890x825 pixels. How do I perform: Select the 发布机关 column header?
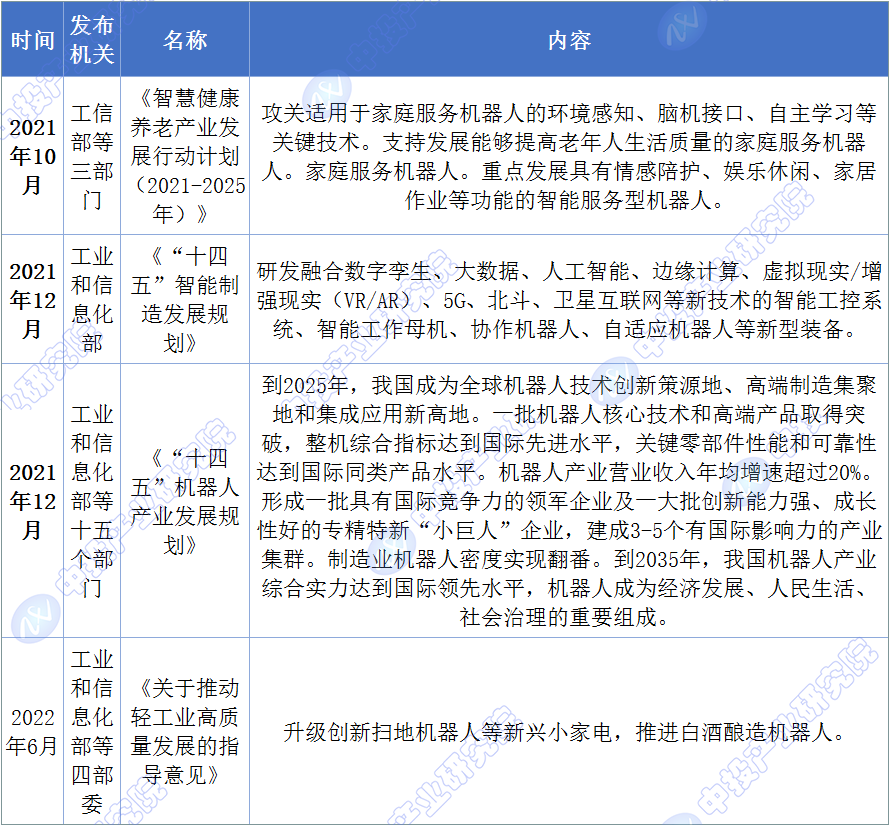click(x=92, y=40)
